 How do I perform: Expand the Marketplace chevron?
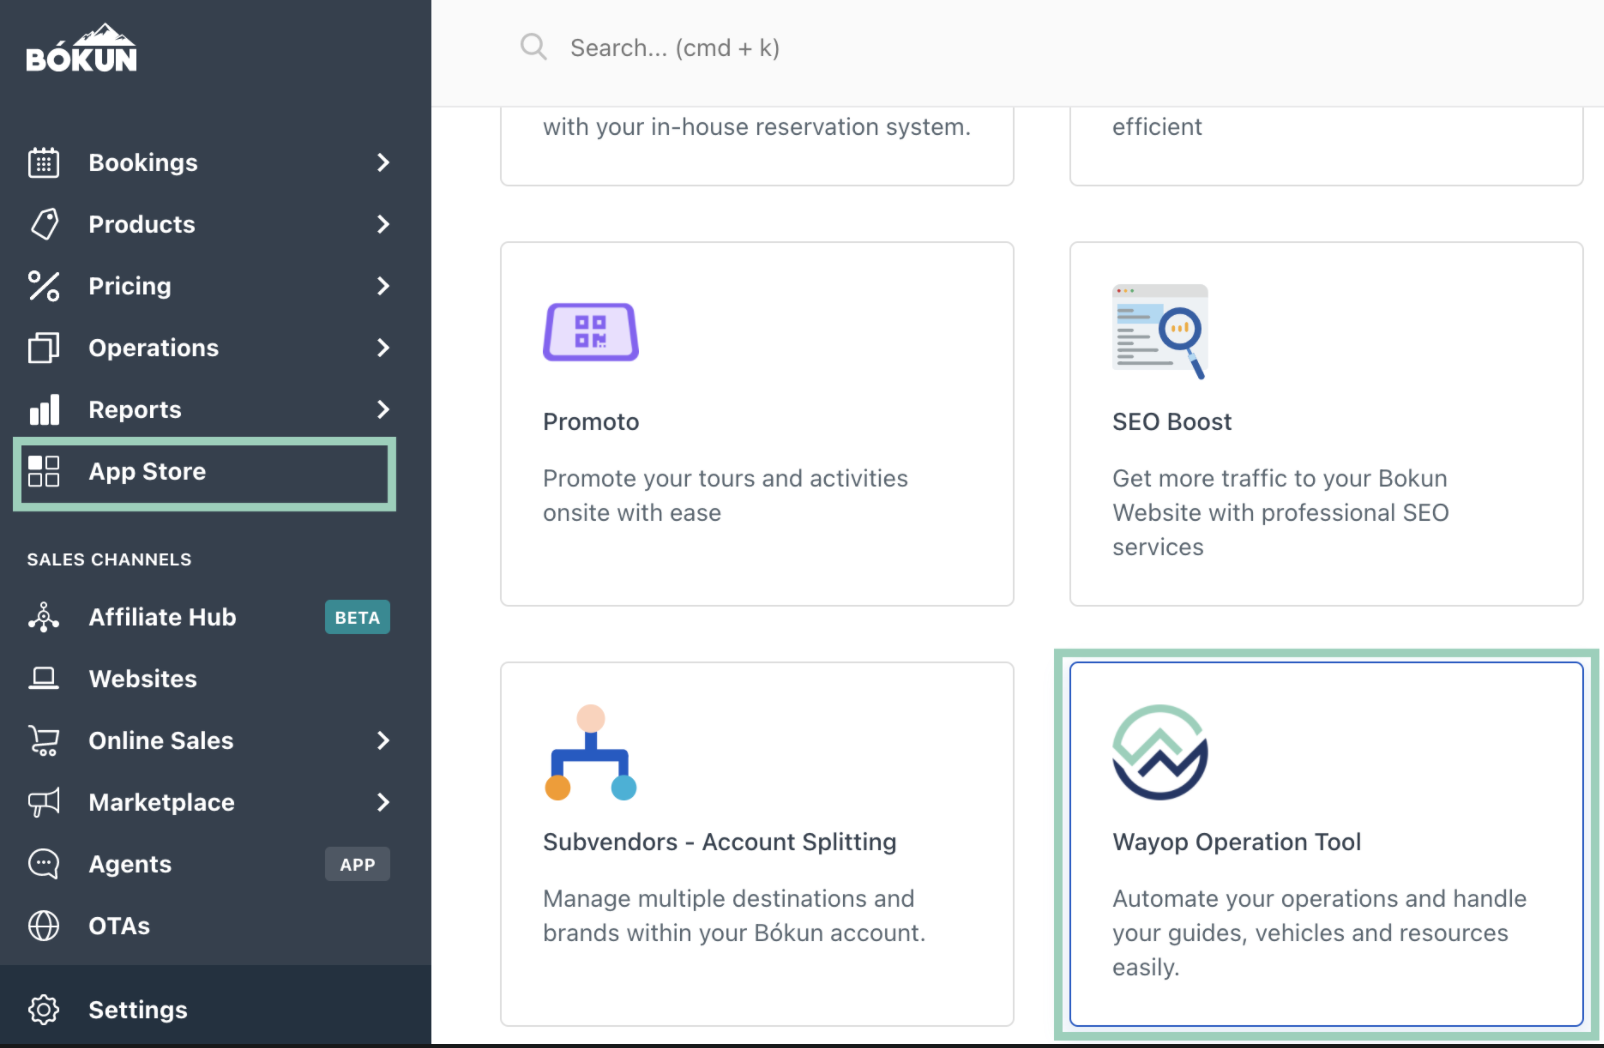tap(383, 802)
